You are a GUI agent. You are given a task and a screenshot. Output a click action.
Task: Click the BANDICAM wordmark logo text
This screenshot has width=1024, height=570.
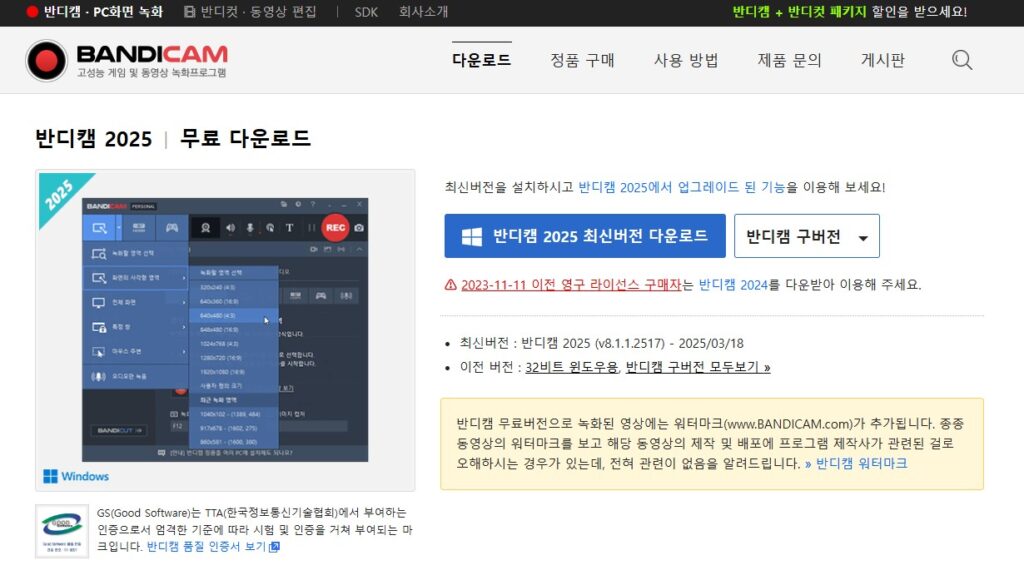coord(152,54)
